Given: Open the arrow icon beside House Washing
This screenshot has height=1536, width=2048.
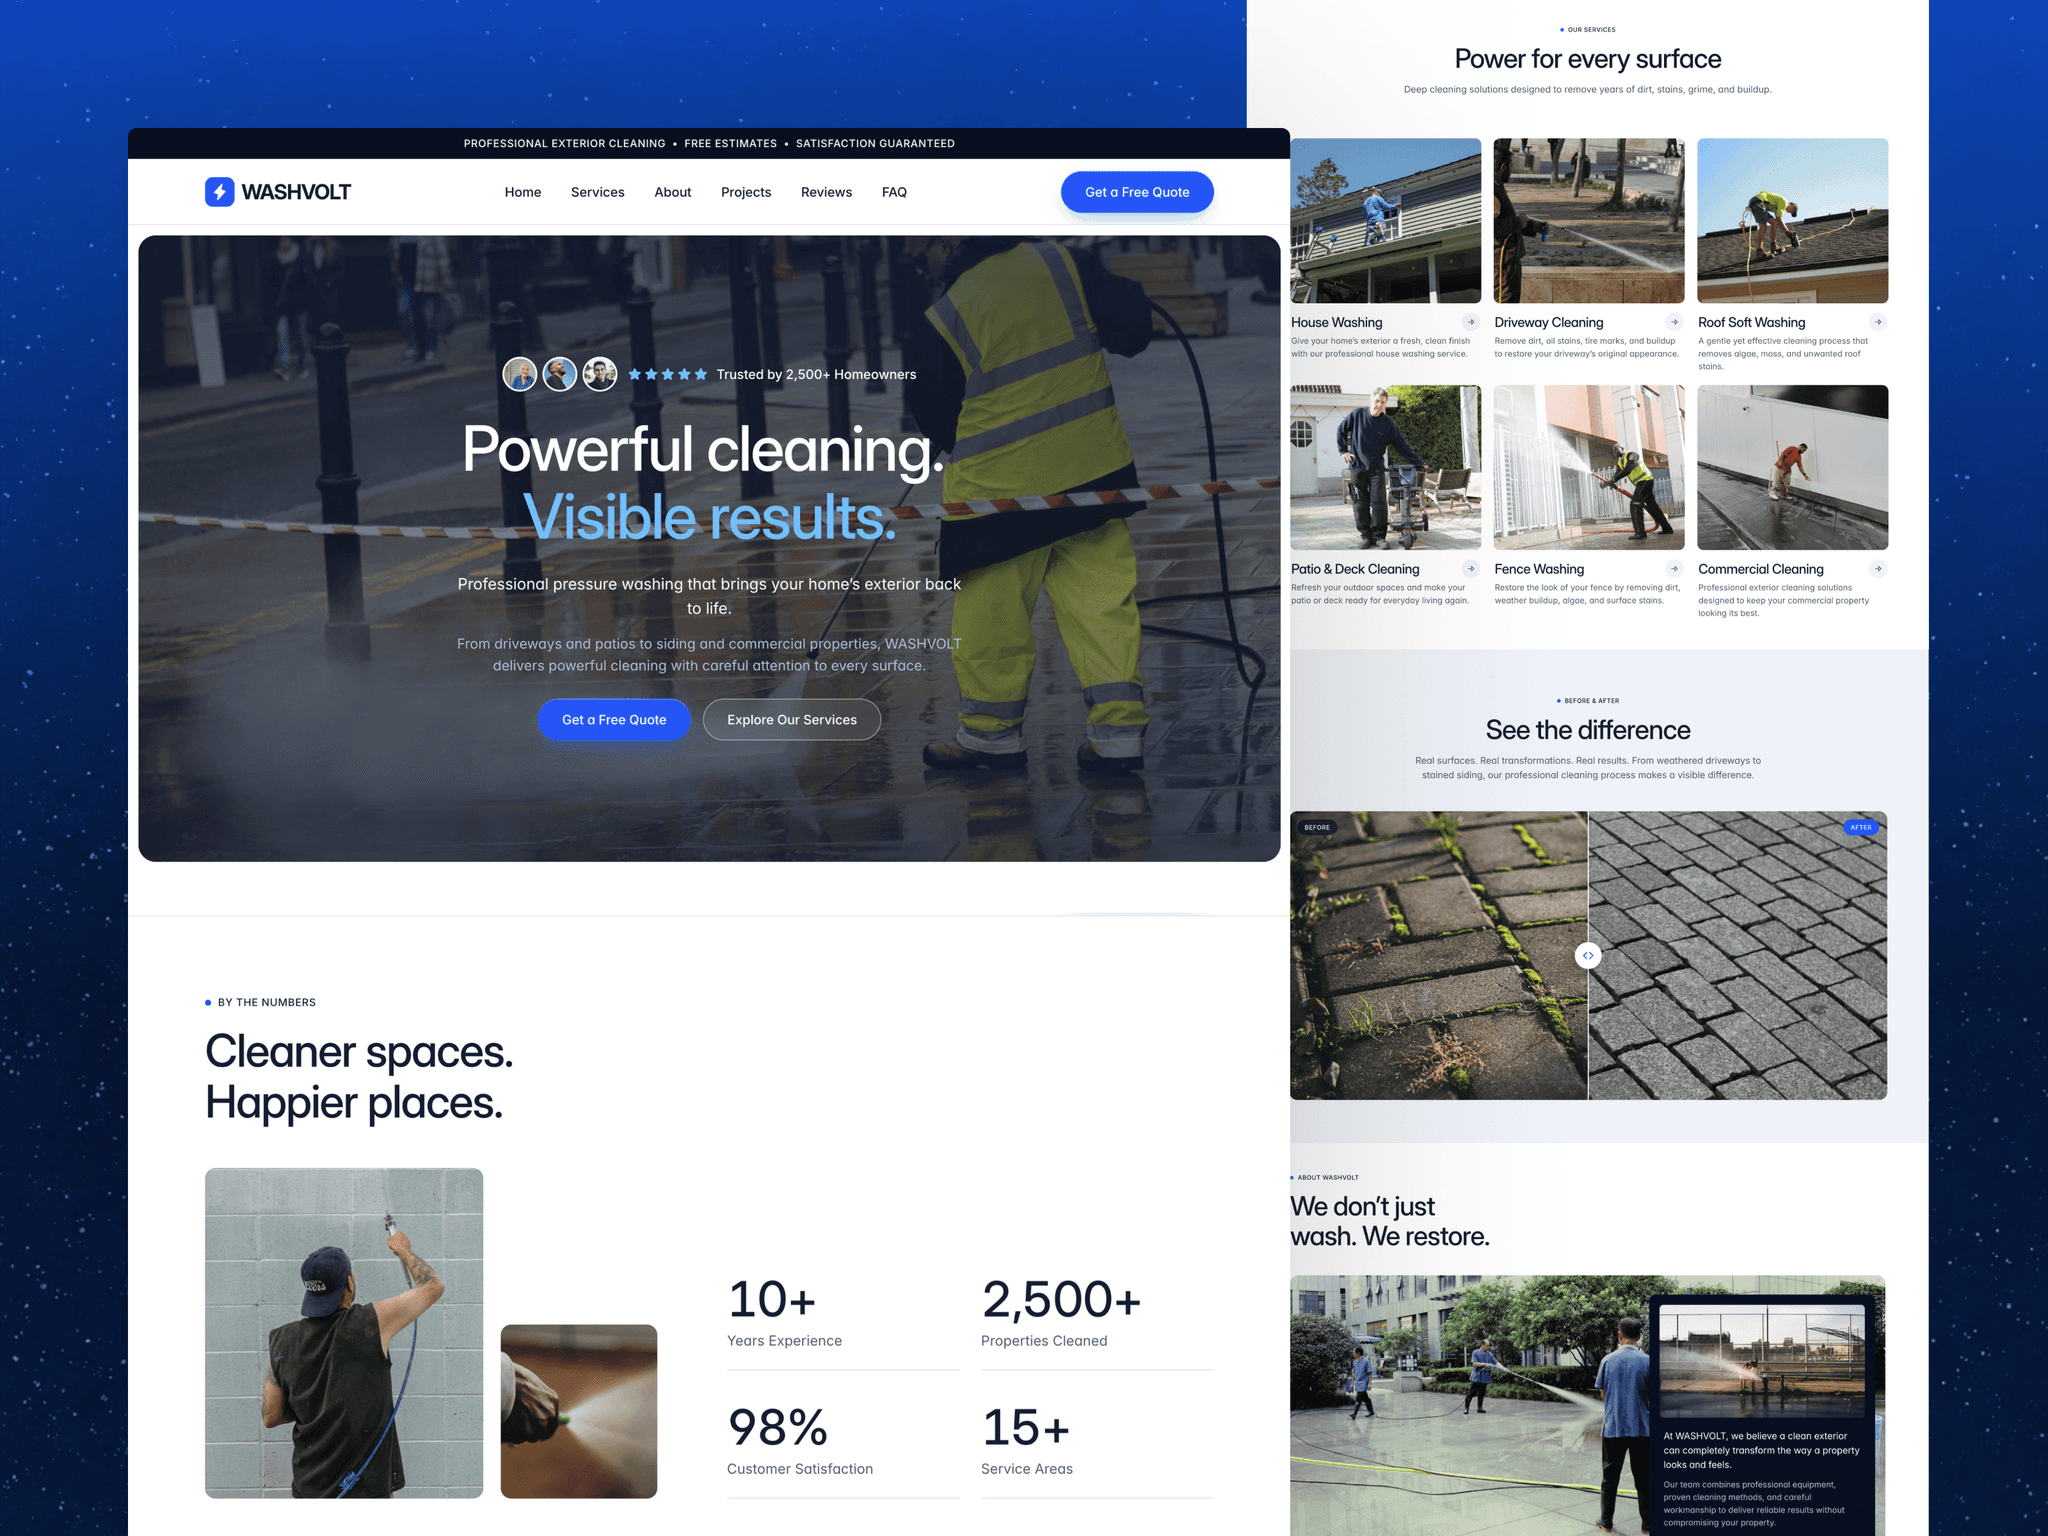Looking at the screenshot, I should [1471, 322].
